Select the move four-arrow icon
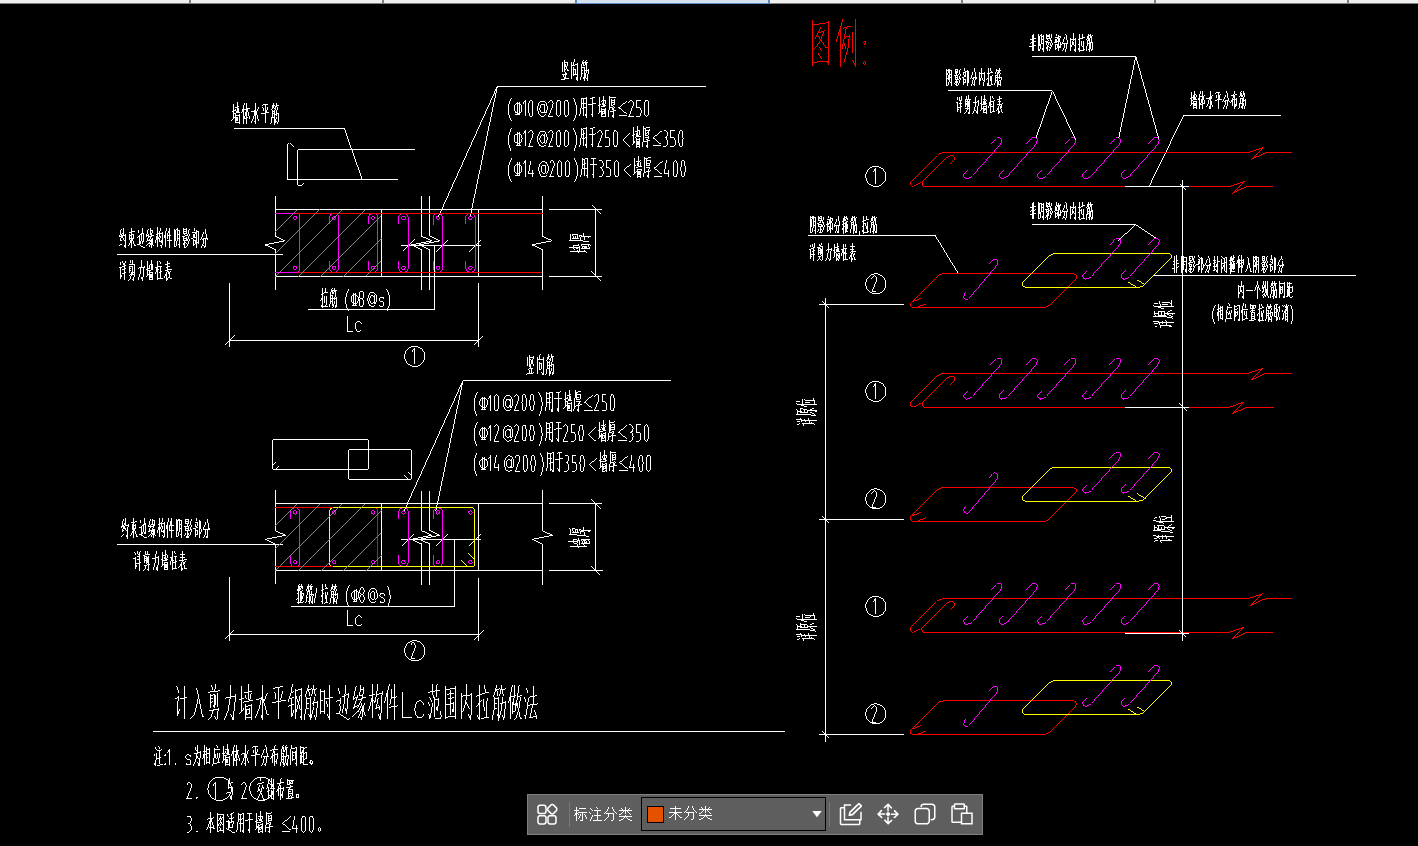This screenshot has width=1418, height=846. pyautogui.click(x=888, y=814)
